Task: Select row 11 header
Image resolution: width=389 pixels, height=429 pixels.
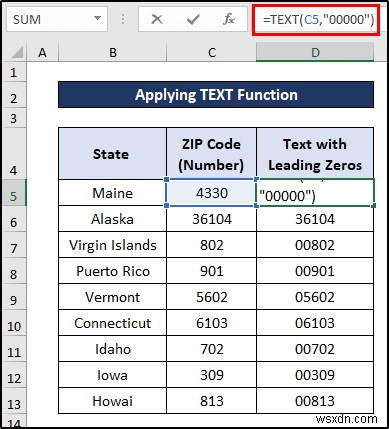Action: [14, 348]
